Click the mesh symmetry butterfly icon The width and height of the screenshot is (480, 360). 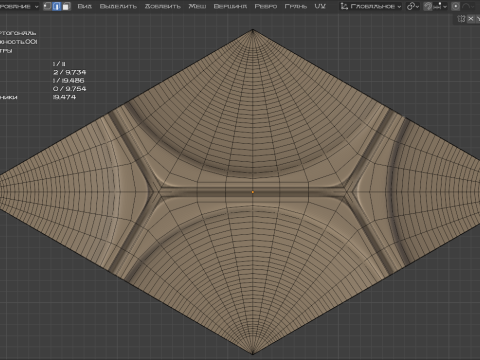tap(461, 19)
